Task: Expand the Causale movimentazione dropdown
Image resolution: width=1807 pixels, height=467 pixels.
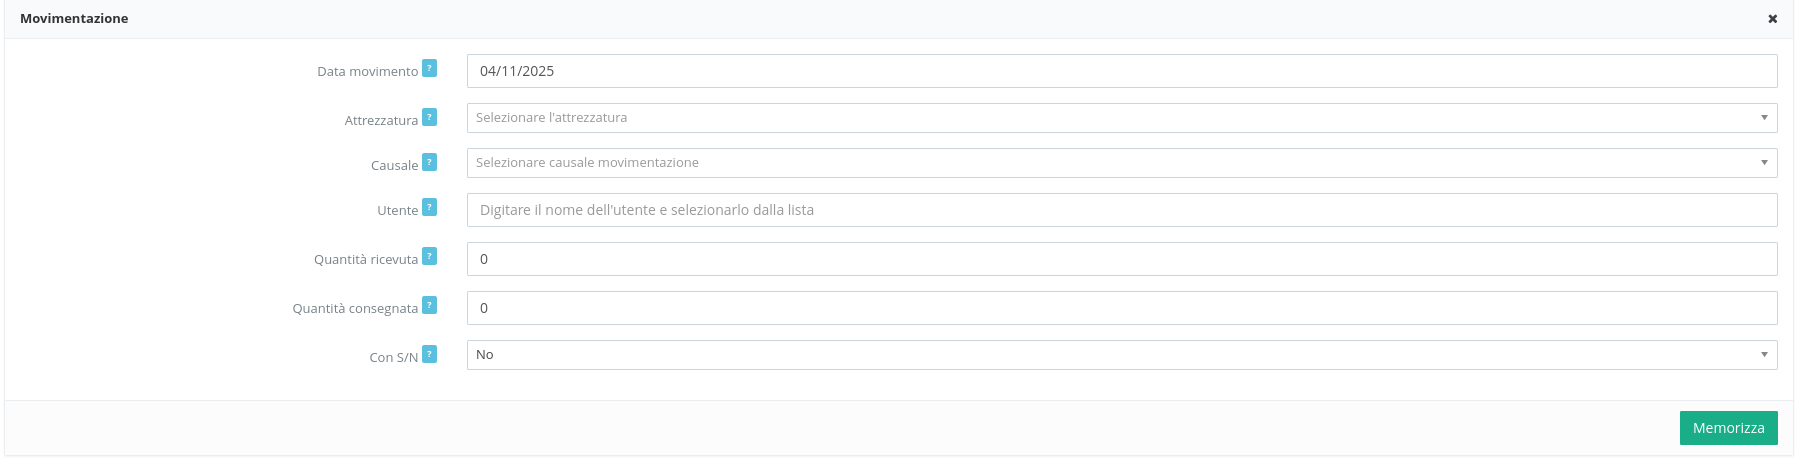Action: [1110, 163]
